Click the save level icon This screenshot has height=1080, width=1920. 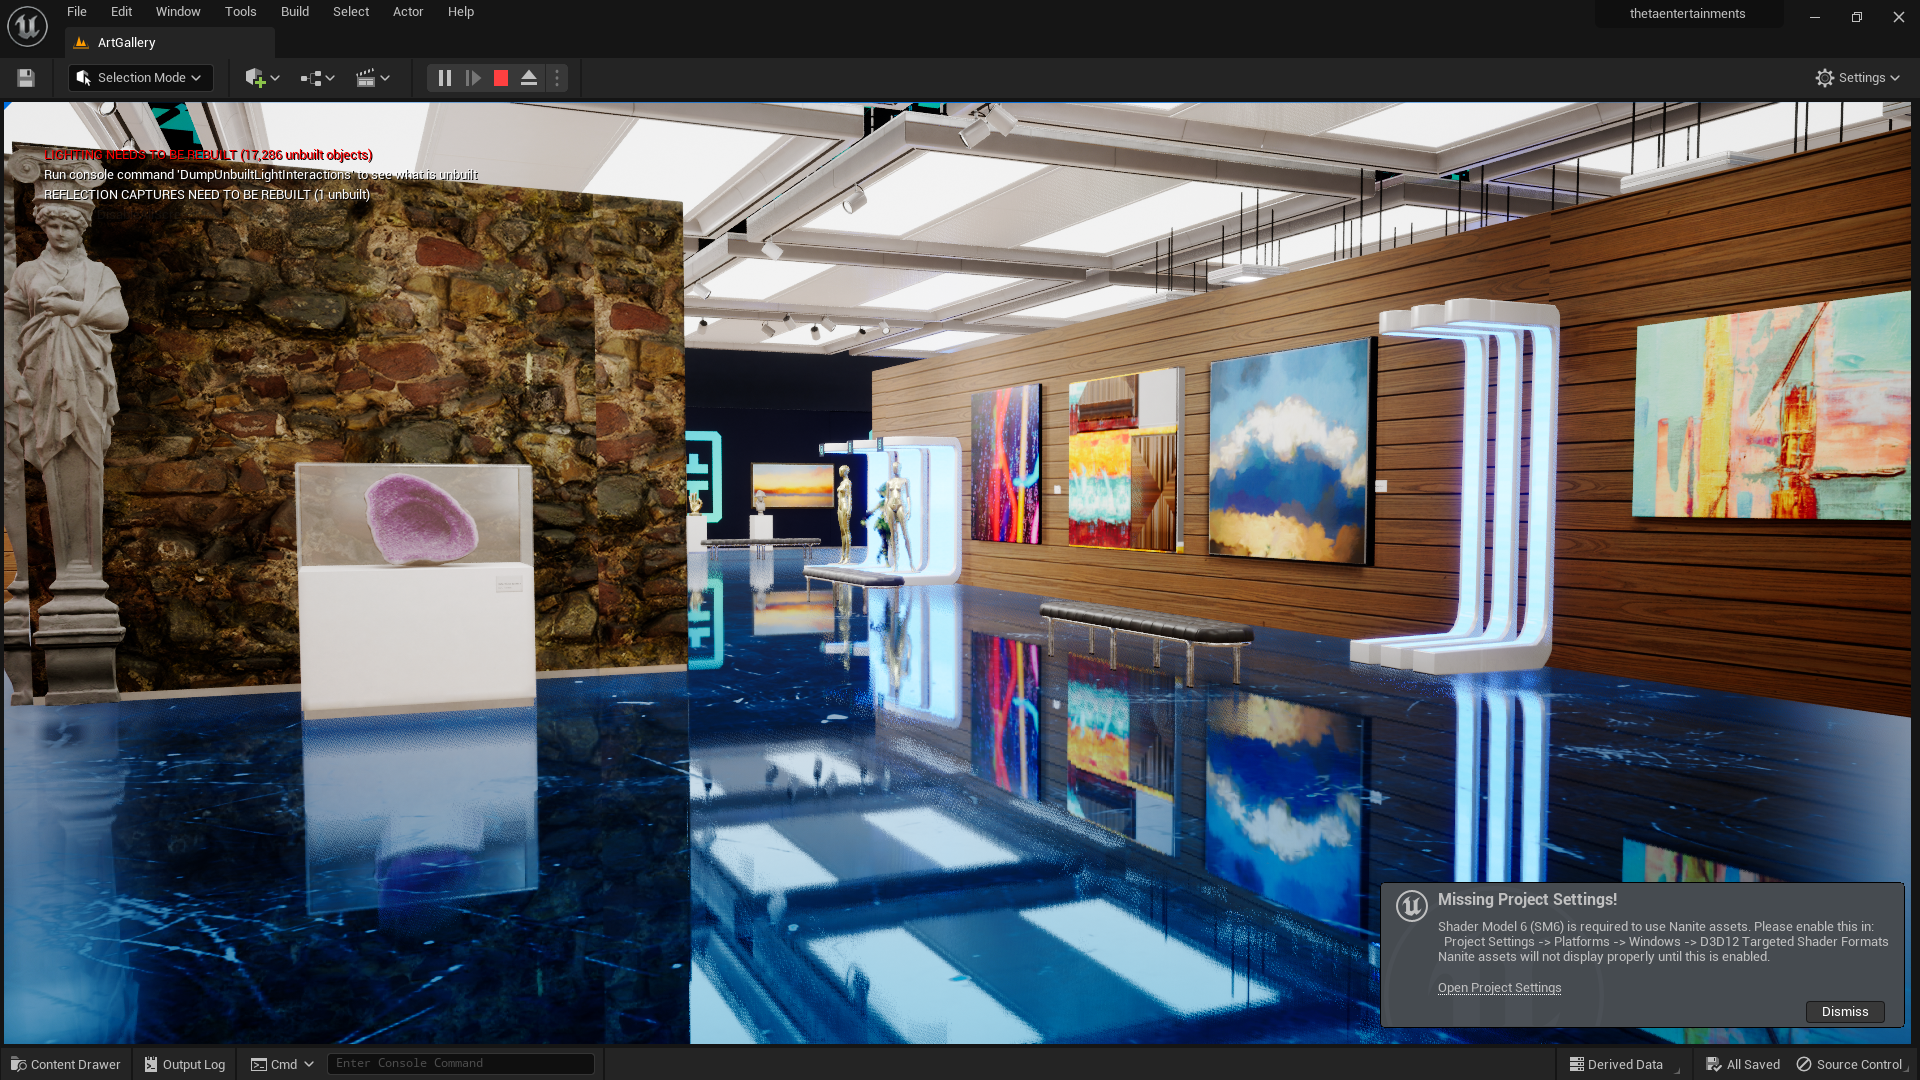(x=26, y=78)
